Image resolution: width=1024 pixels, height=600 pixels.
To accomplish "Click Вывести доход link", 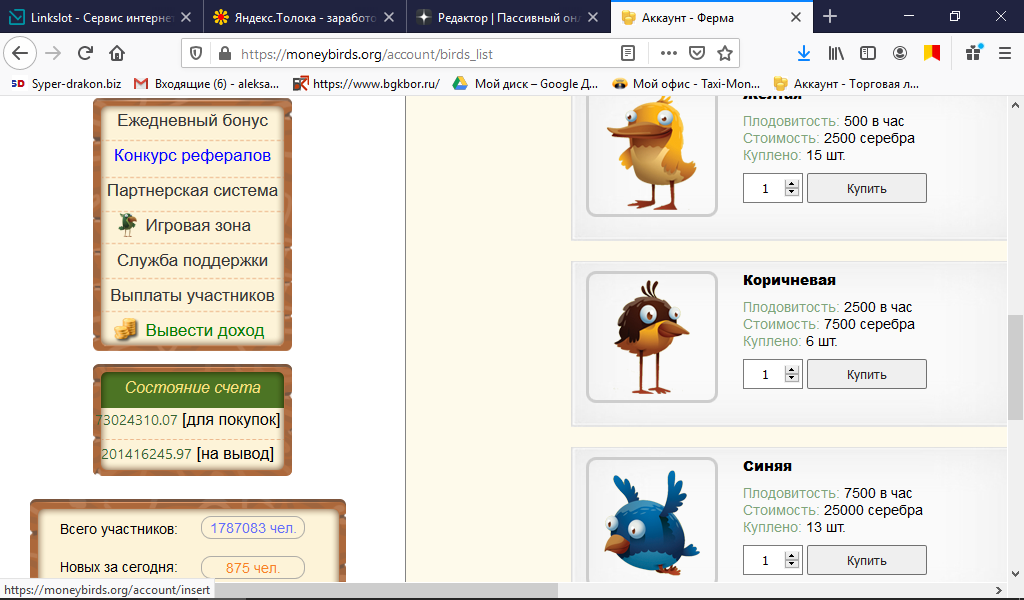I will pyautogui.click(x=205, y=330).
